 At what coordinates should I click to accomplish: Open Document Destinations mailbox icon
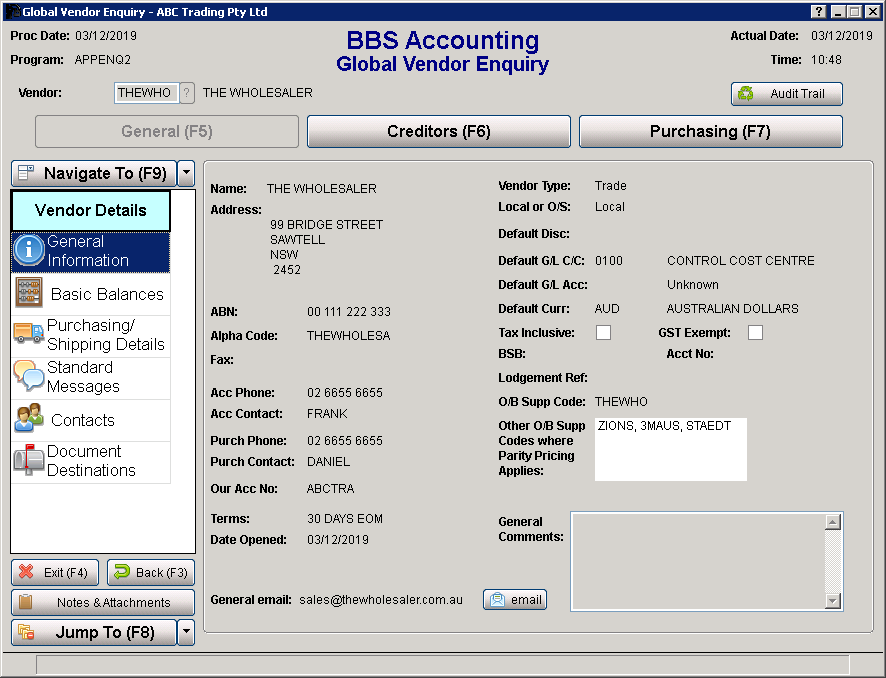[29, 461]
